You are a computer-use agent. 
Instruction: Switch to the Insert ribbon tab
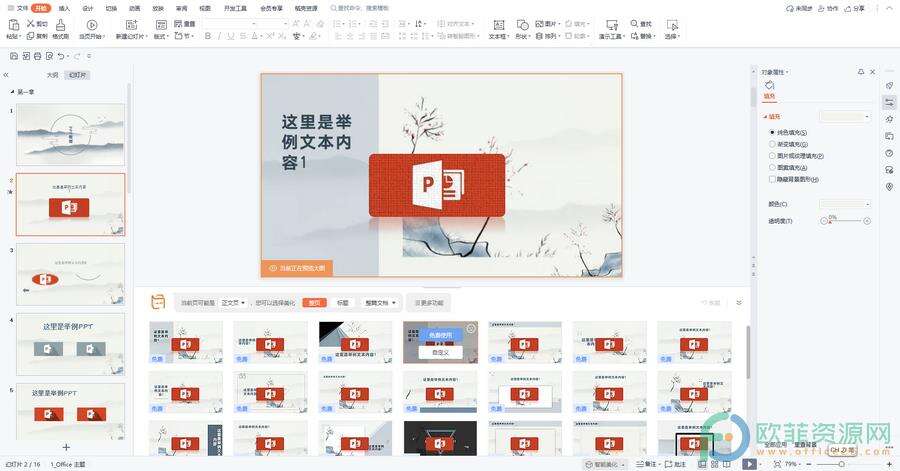[64, 9]
